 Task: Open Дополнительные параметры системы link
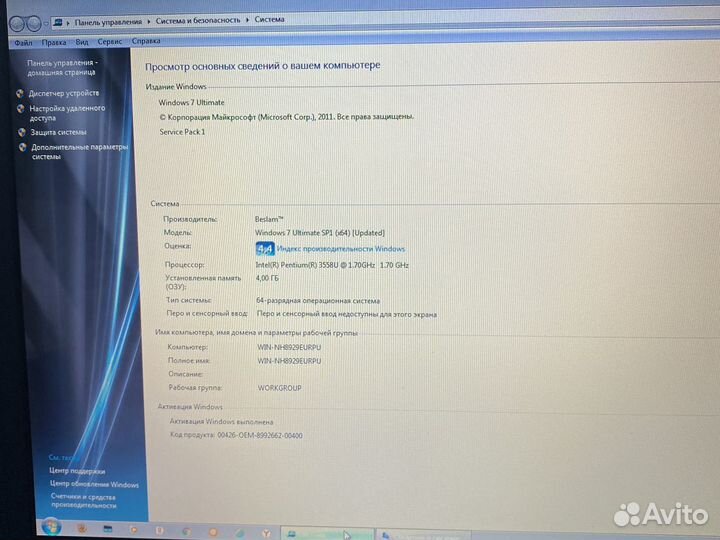(x=79, y=152)
